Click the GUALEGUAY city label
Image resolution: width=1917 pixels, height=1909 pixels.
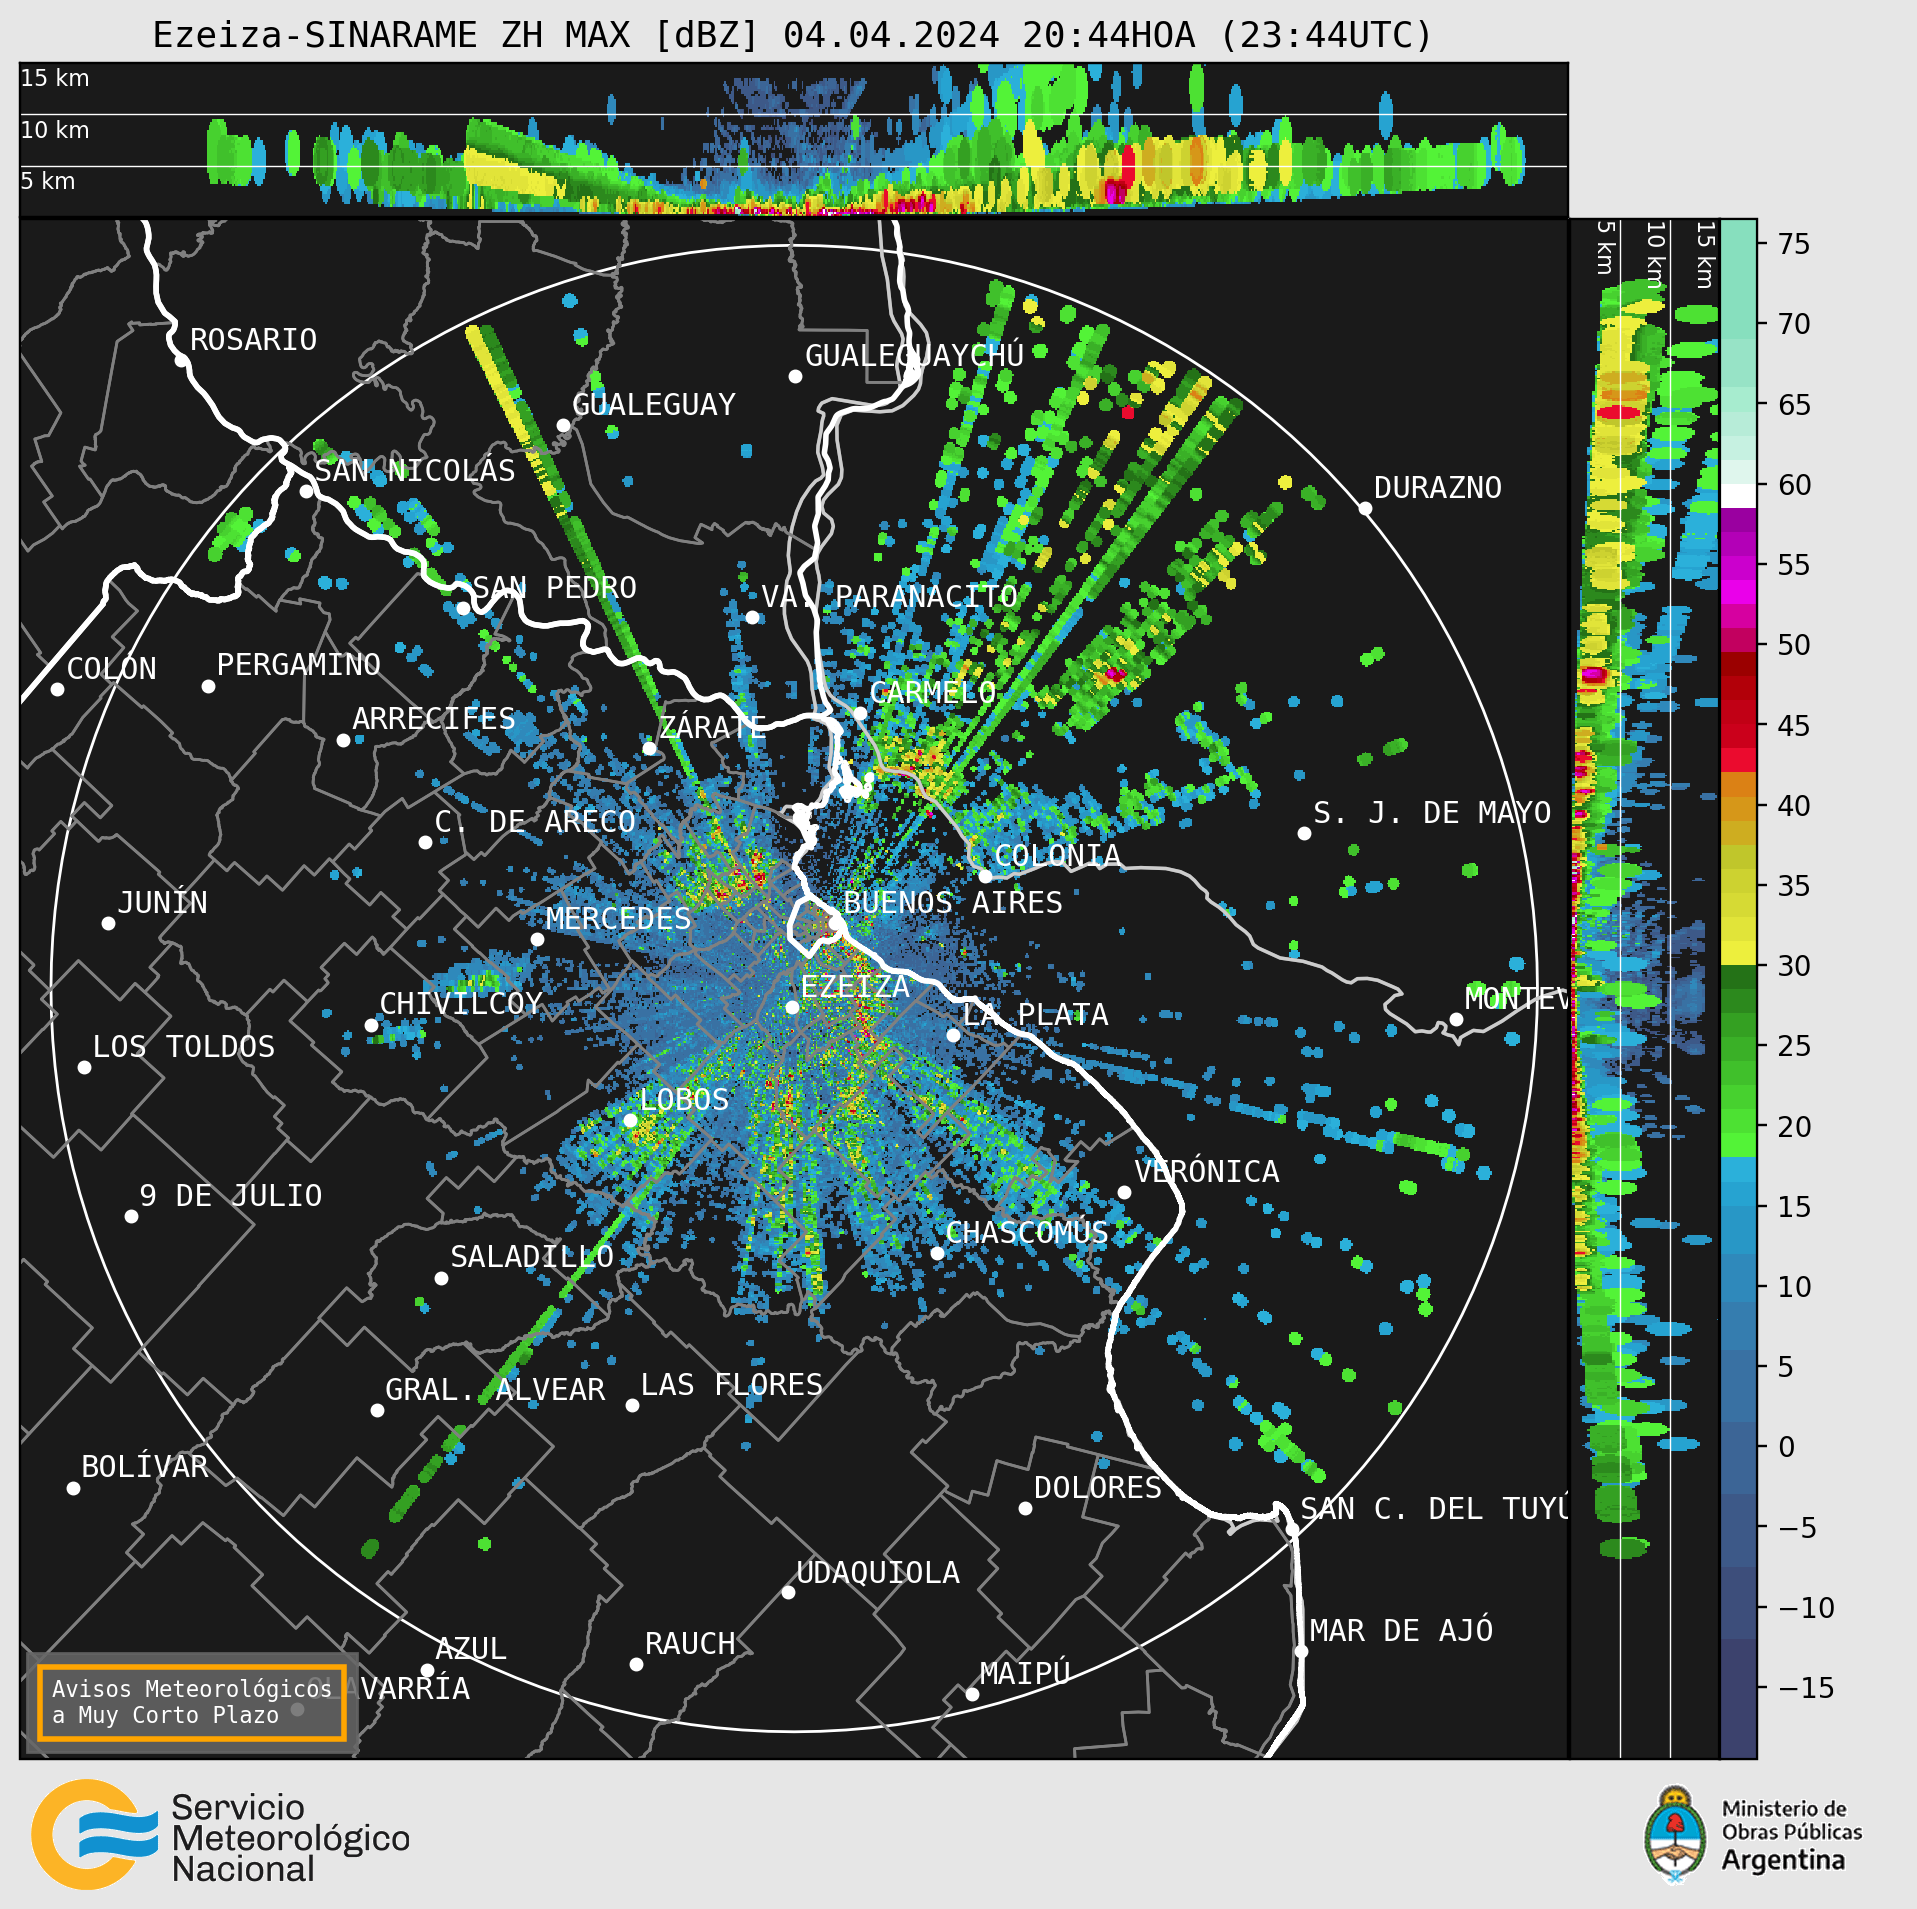(653, 405)
